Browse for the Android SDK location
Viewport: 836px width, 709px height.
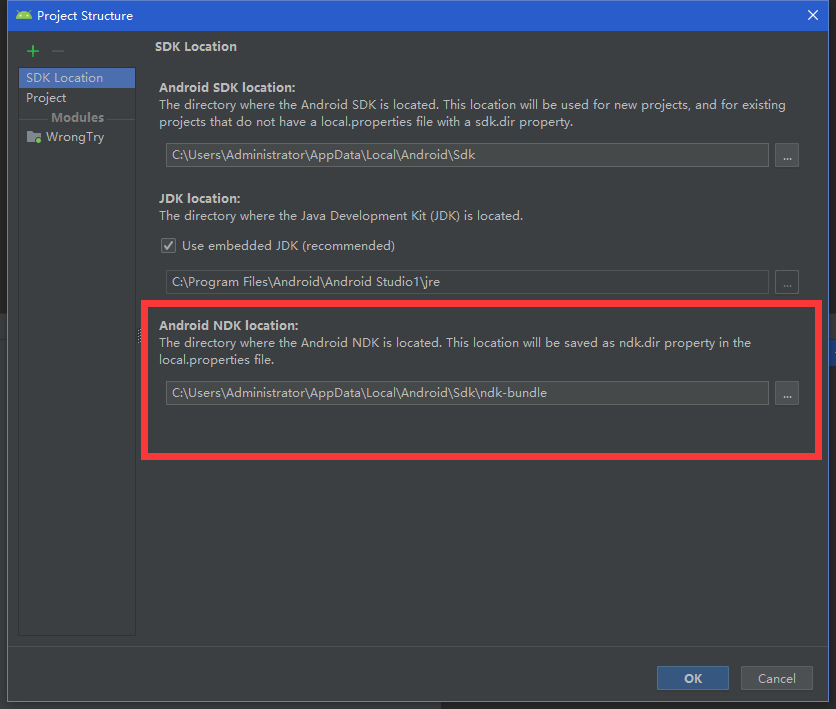pos(787,155)
